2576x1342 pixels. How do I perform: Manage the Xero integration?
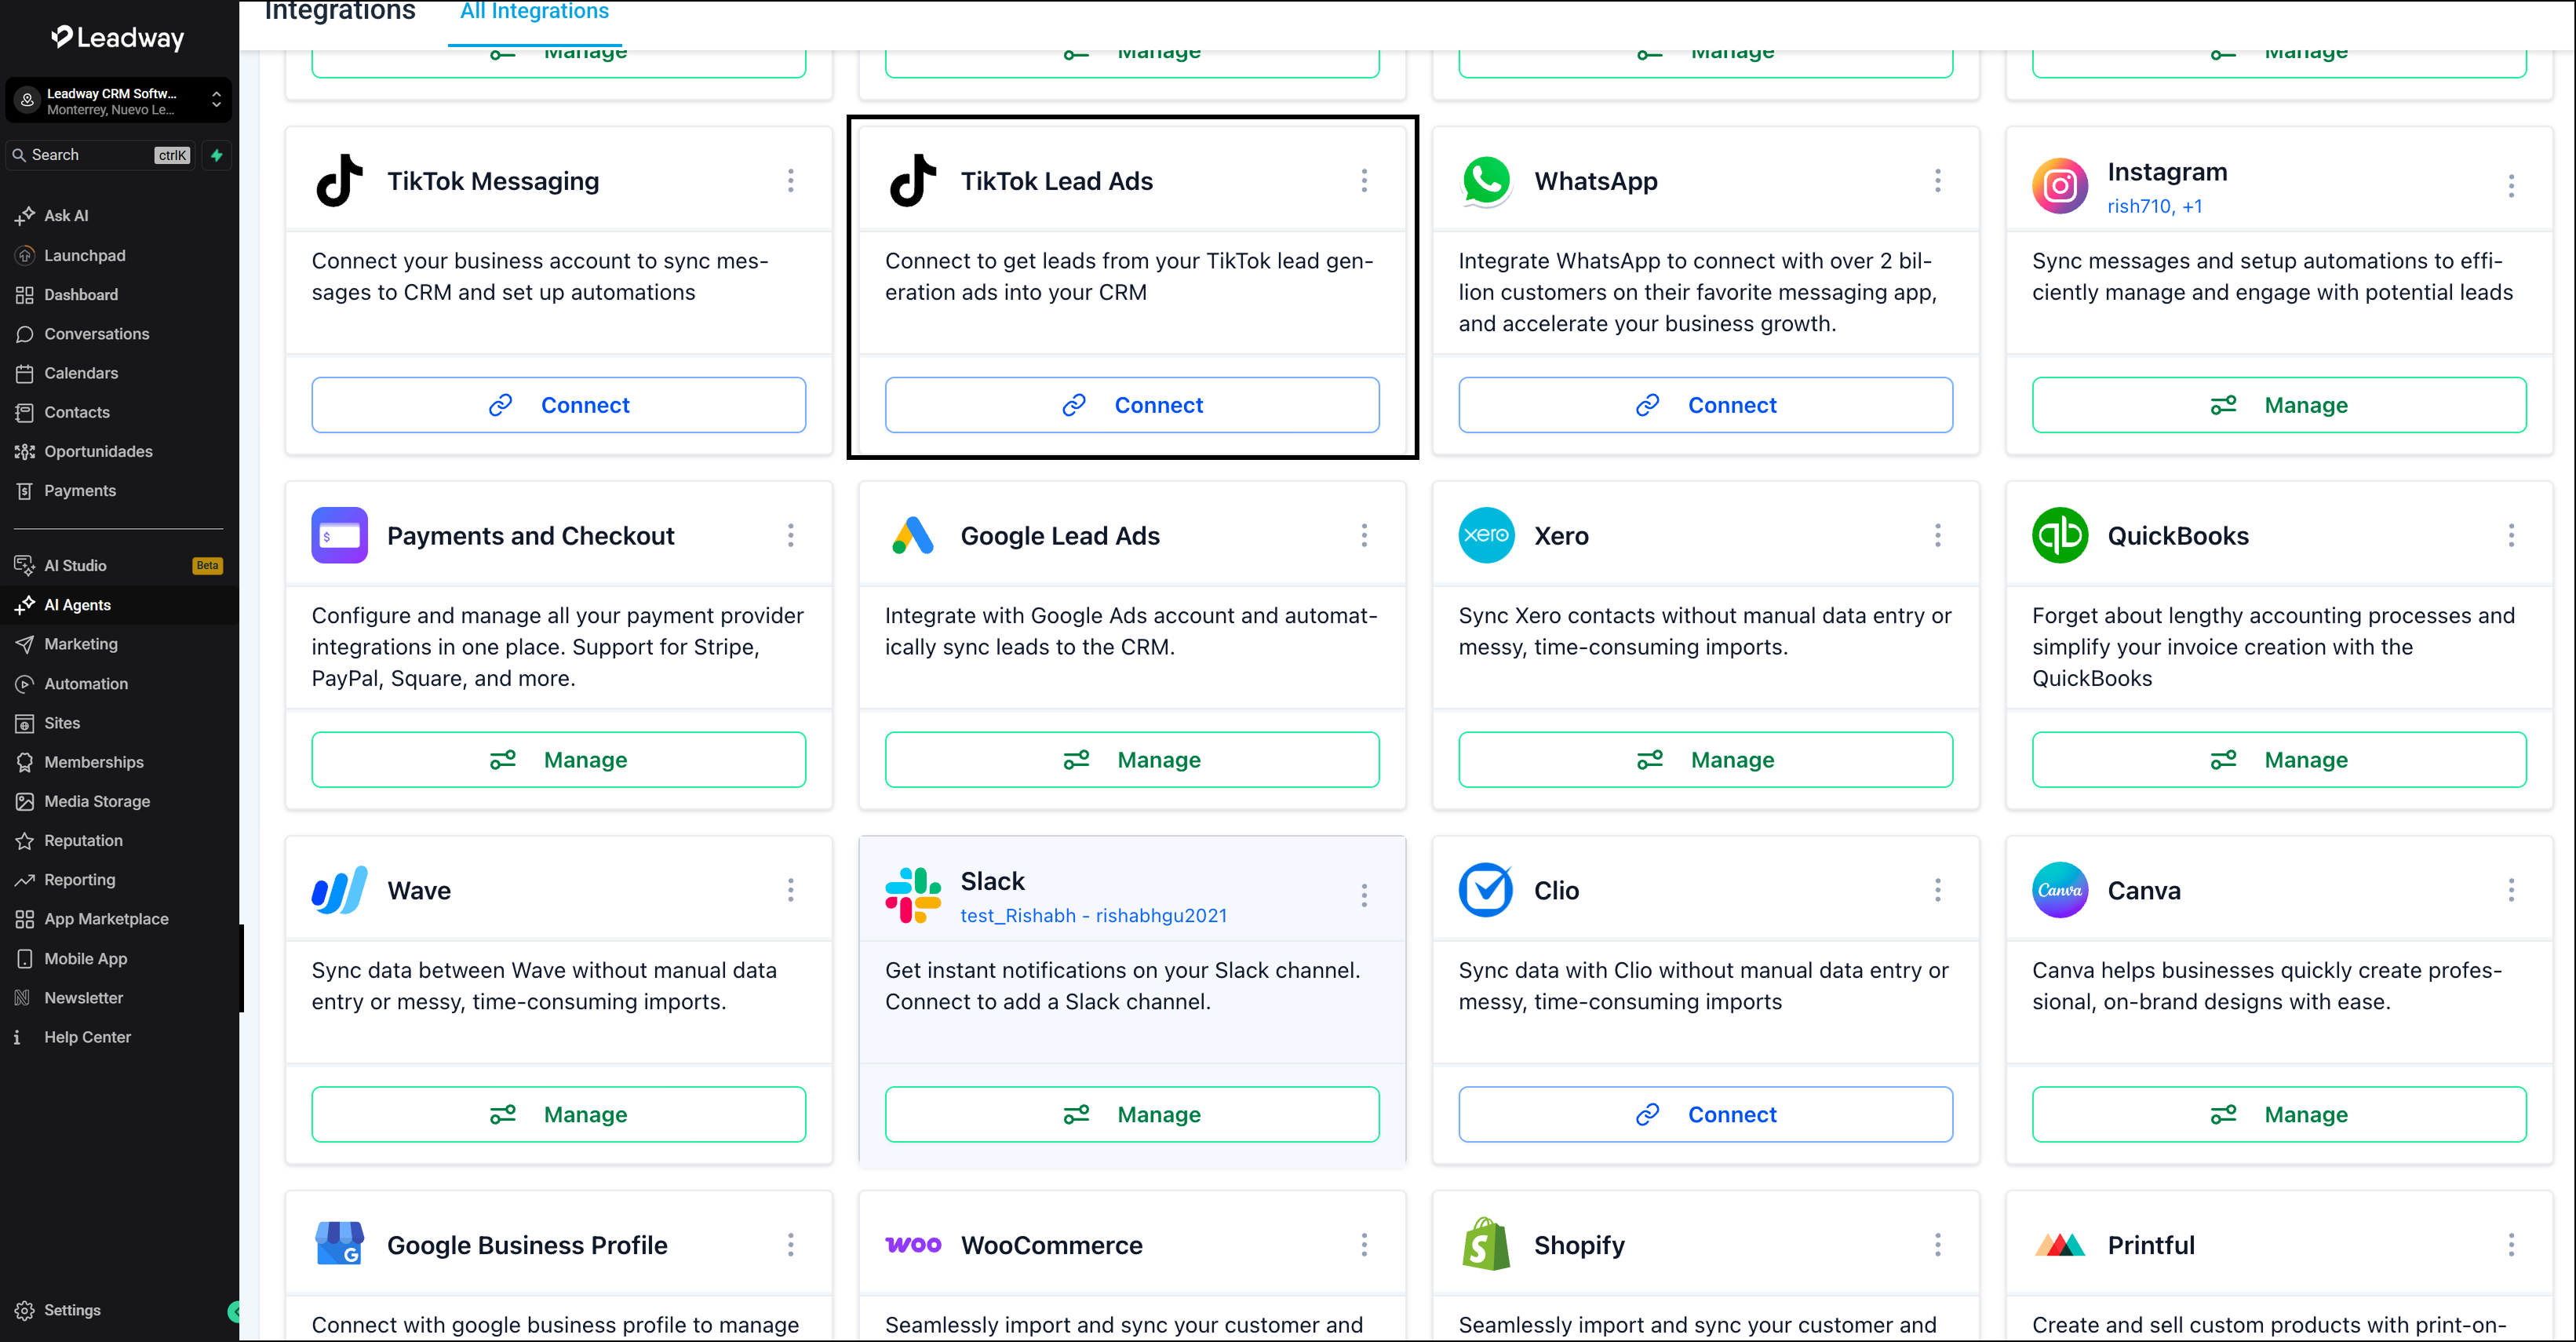tap(1706, 760)
